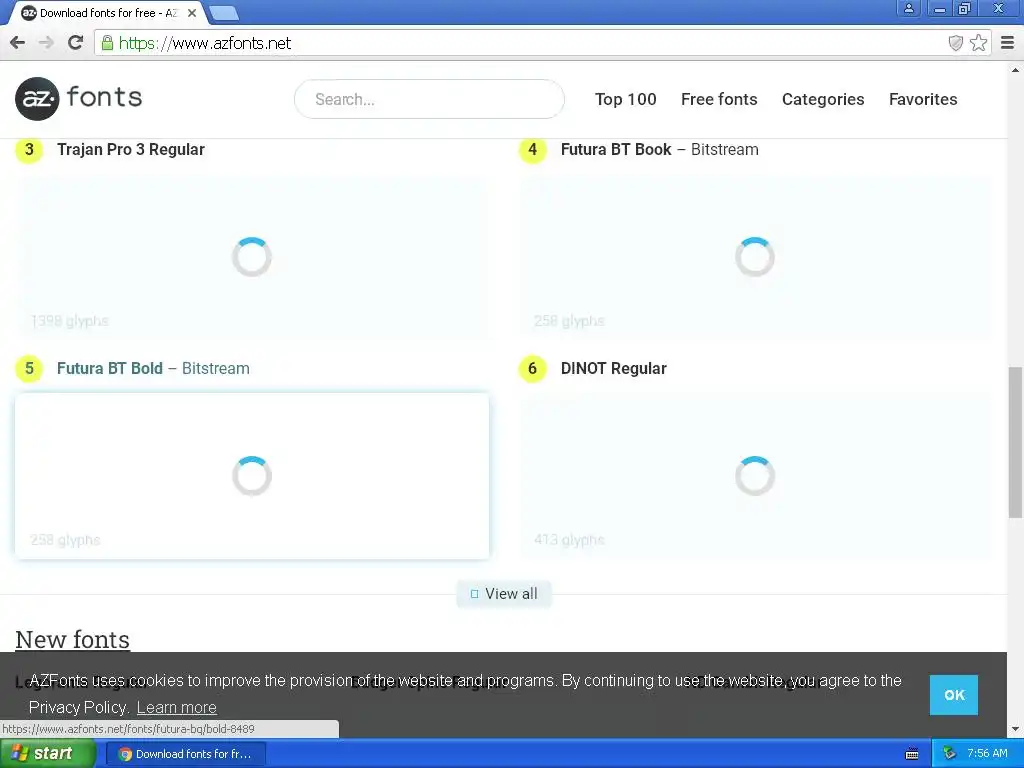This screenshot has width=1024, height=768.
Task: Close the Download fonts browser tab
Action: [x=191, y=13]
